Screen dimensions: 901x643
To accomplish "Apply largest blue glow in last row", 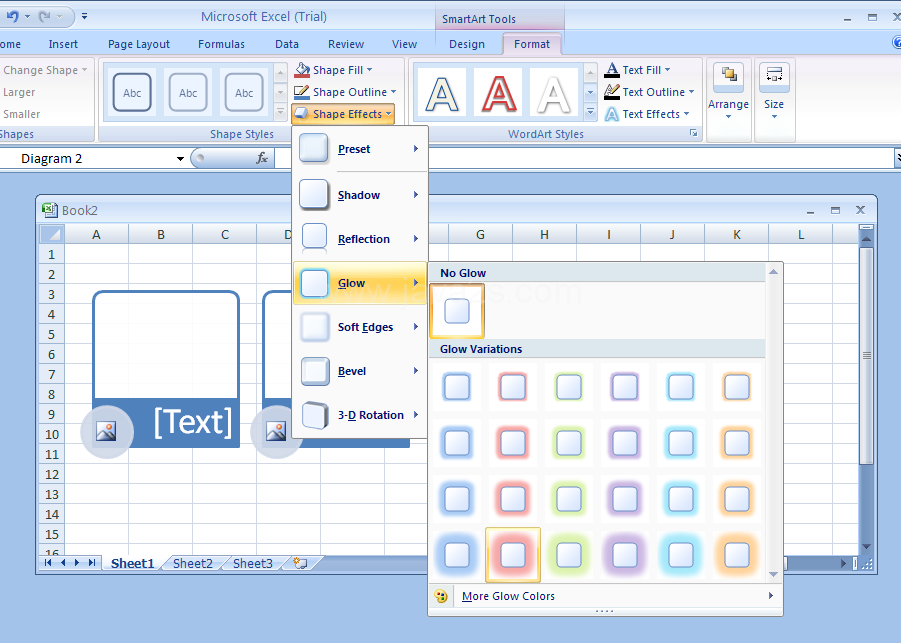I will tap(457, 555).
